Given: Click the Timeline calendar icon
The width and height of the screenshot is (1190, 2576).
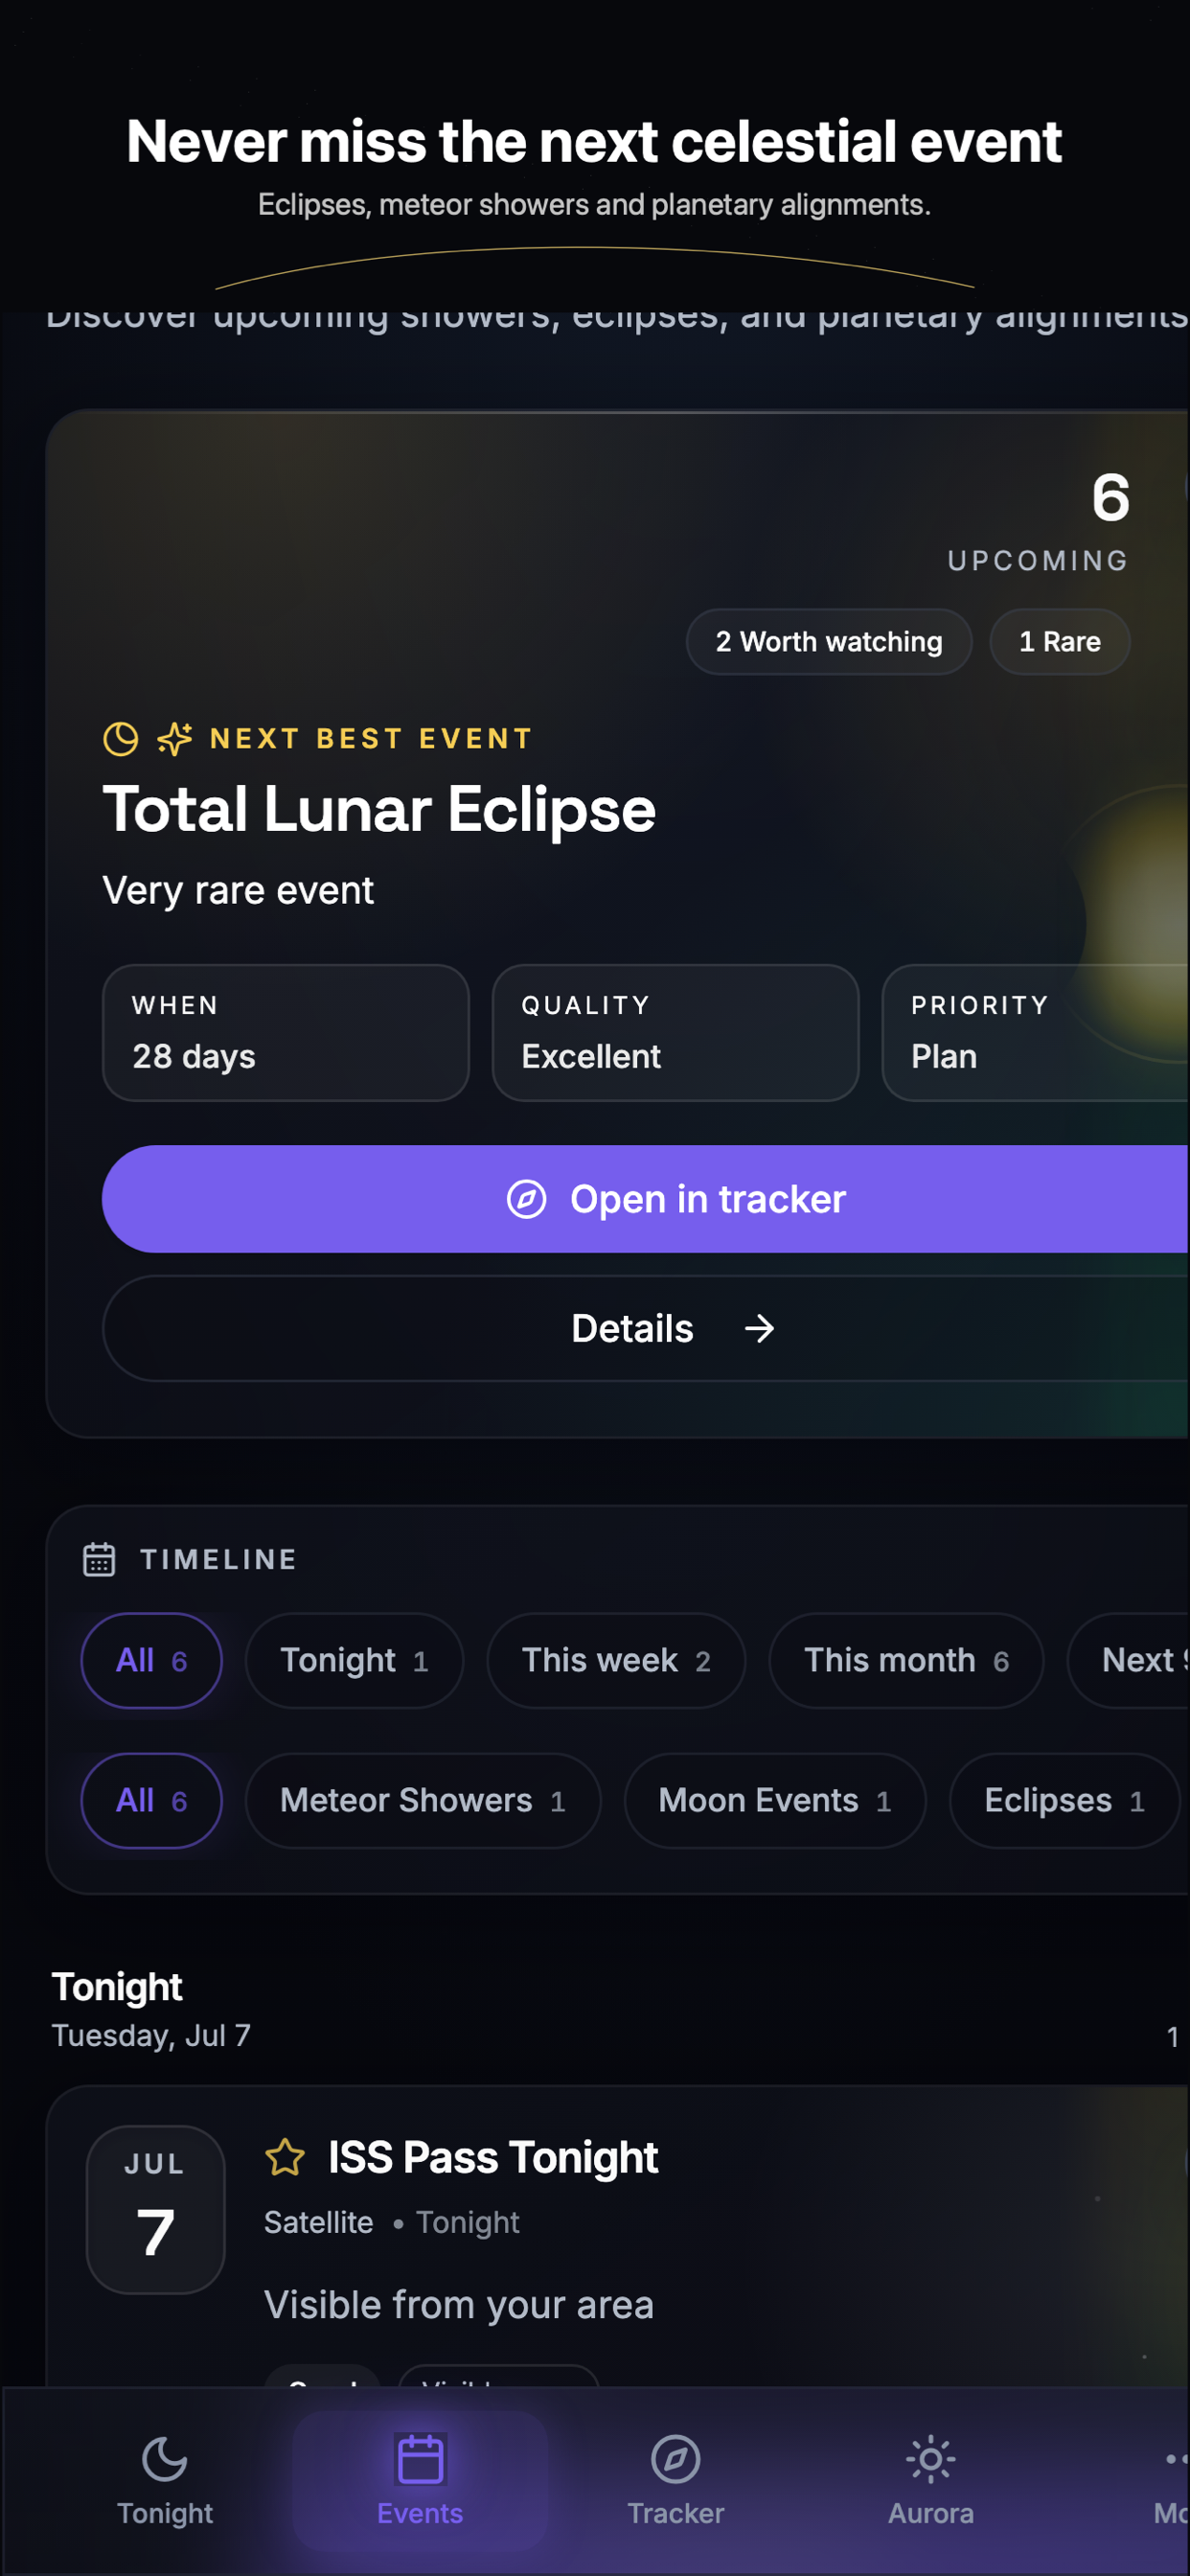Looking at the screenshot, I should point(99,1559).
